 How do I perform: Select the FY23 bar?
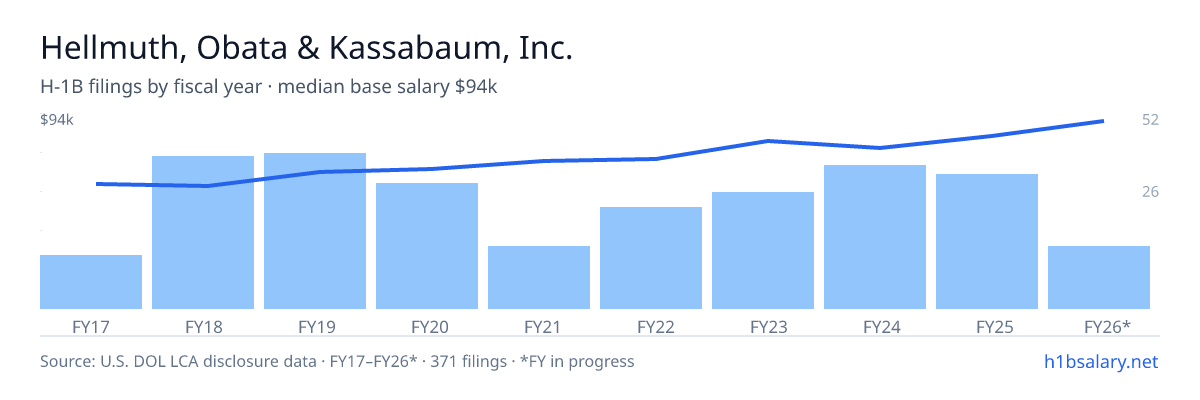(x=763, y=250)
